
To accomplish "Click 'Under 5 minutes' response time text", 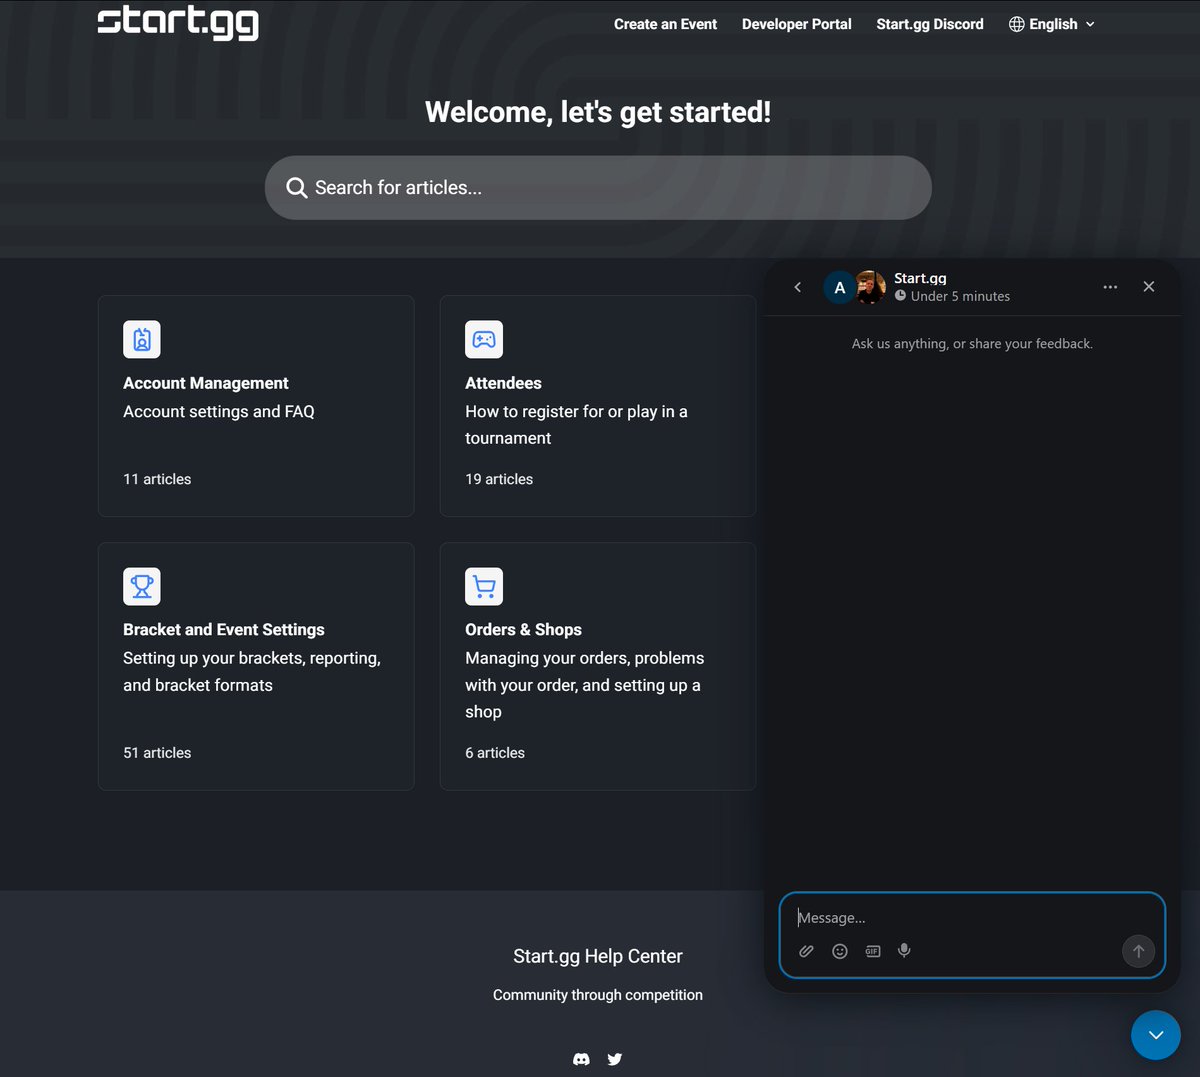I will (x=960, y=296).
